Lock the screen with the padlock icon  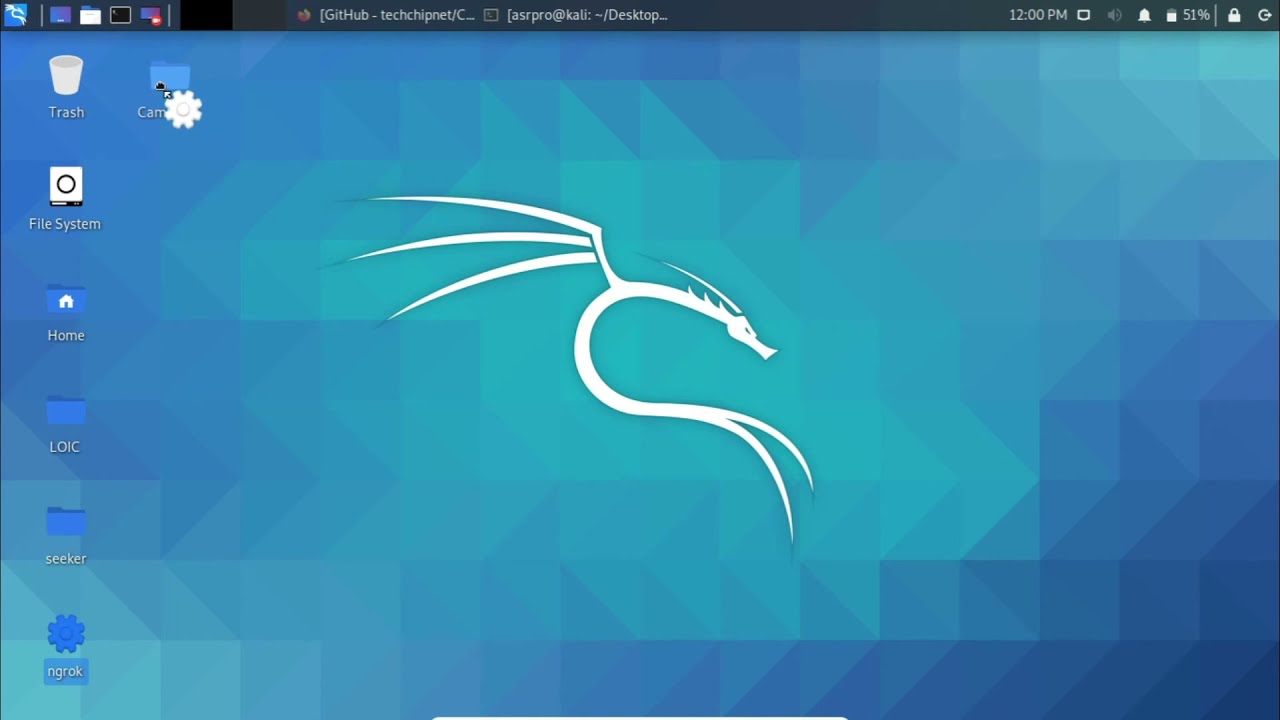pyautogui.click(x=1234, y=15)
